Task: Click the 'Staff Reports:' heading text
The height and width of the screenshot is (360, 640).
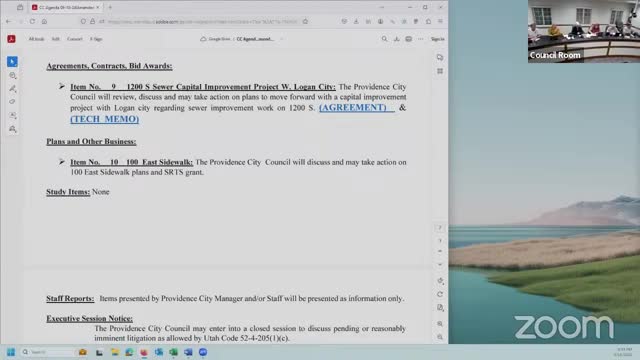Action: pyautogui.click(x=70, y=298)
